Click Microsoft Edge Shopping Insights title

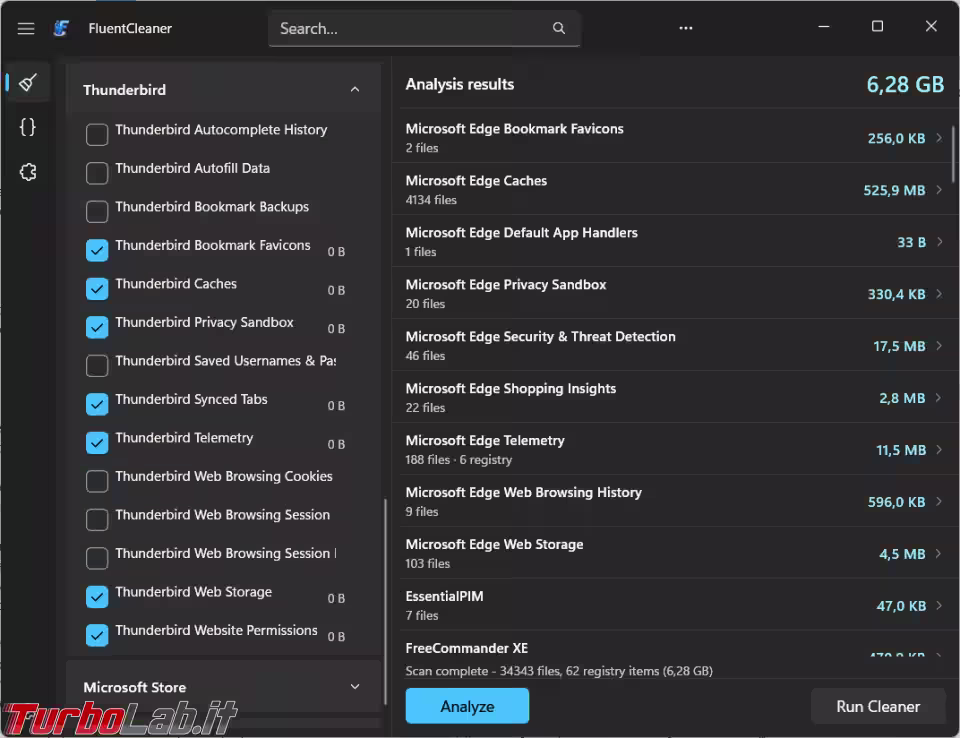click(x=511, y=388)
